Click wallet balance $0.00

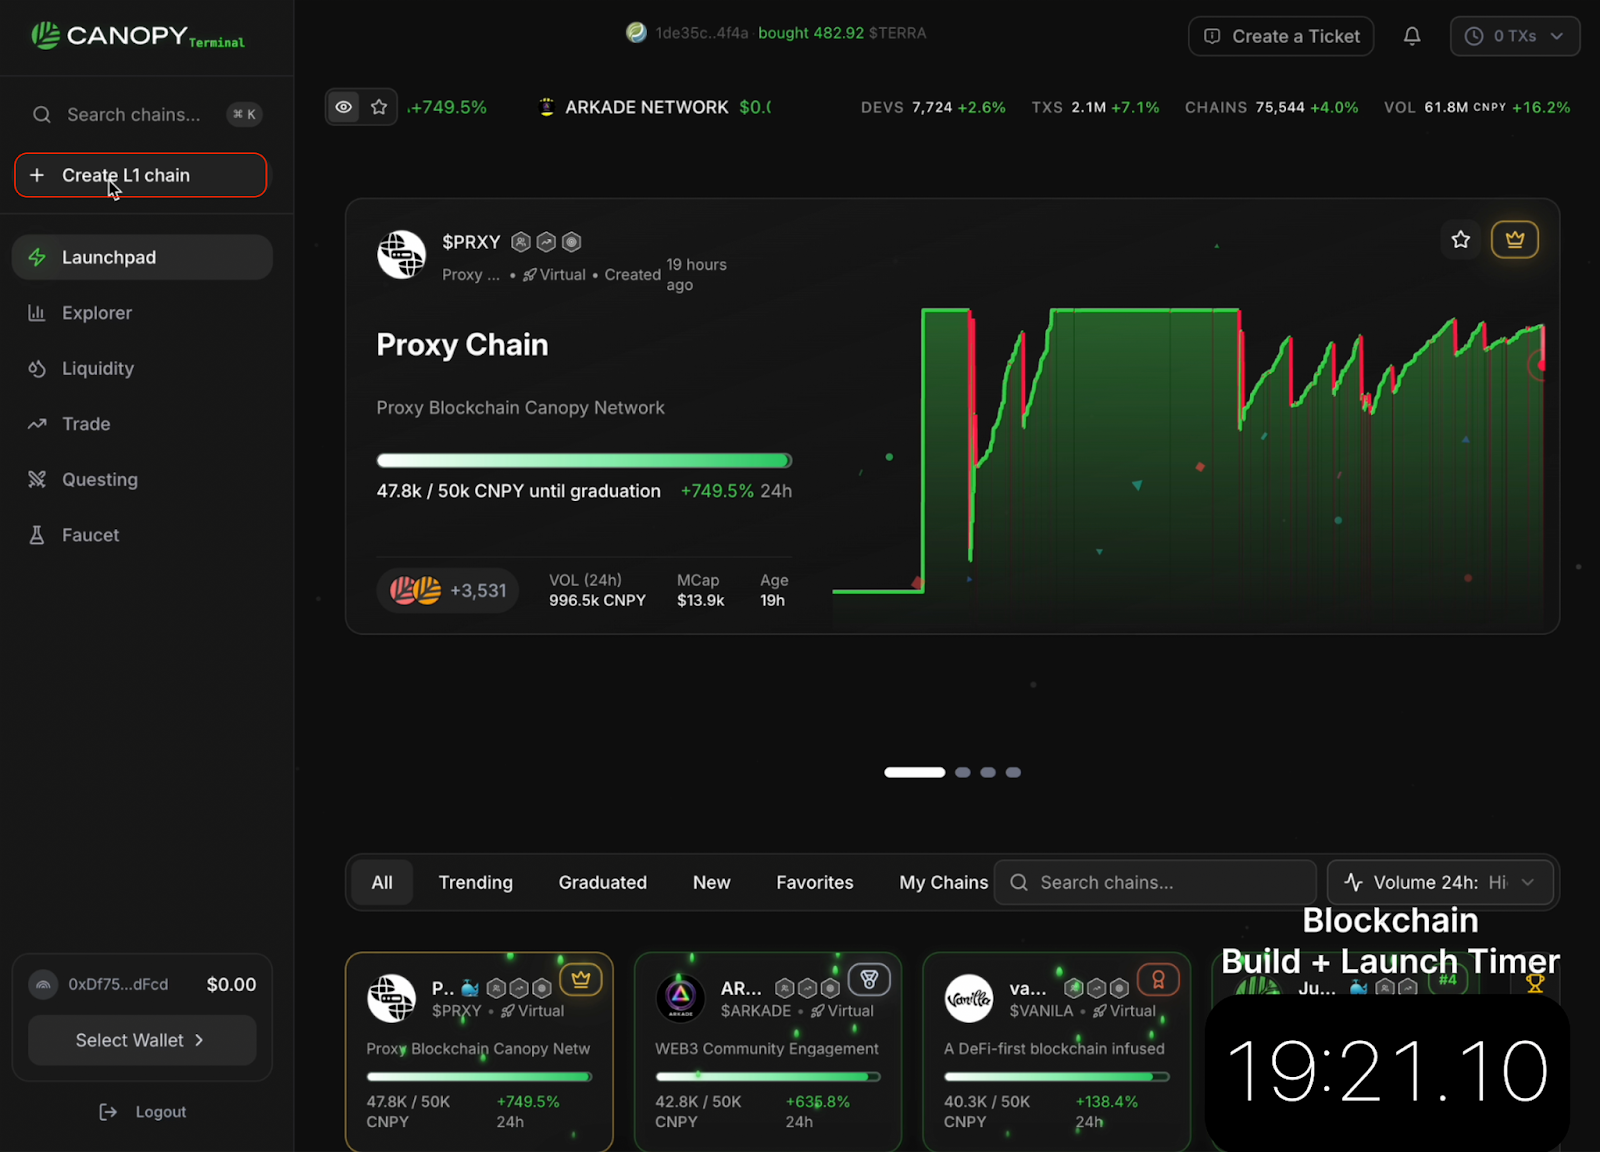(231, 985)
